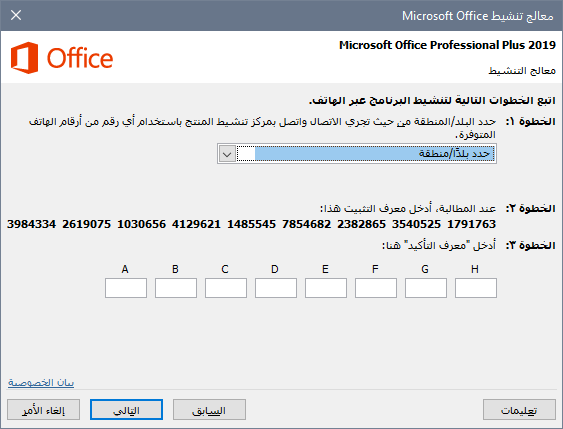This screenshot has width=563, height=429.
Task: Go back using the 'السابق' button
Action: pyautogui.click(x=209, y=410)
